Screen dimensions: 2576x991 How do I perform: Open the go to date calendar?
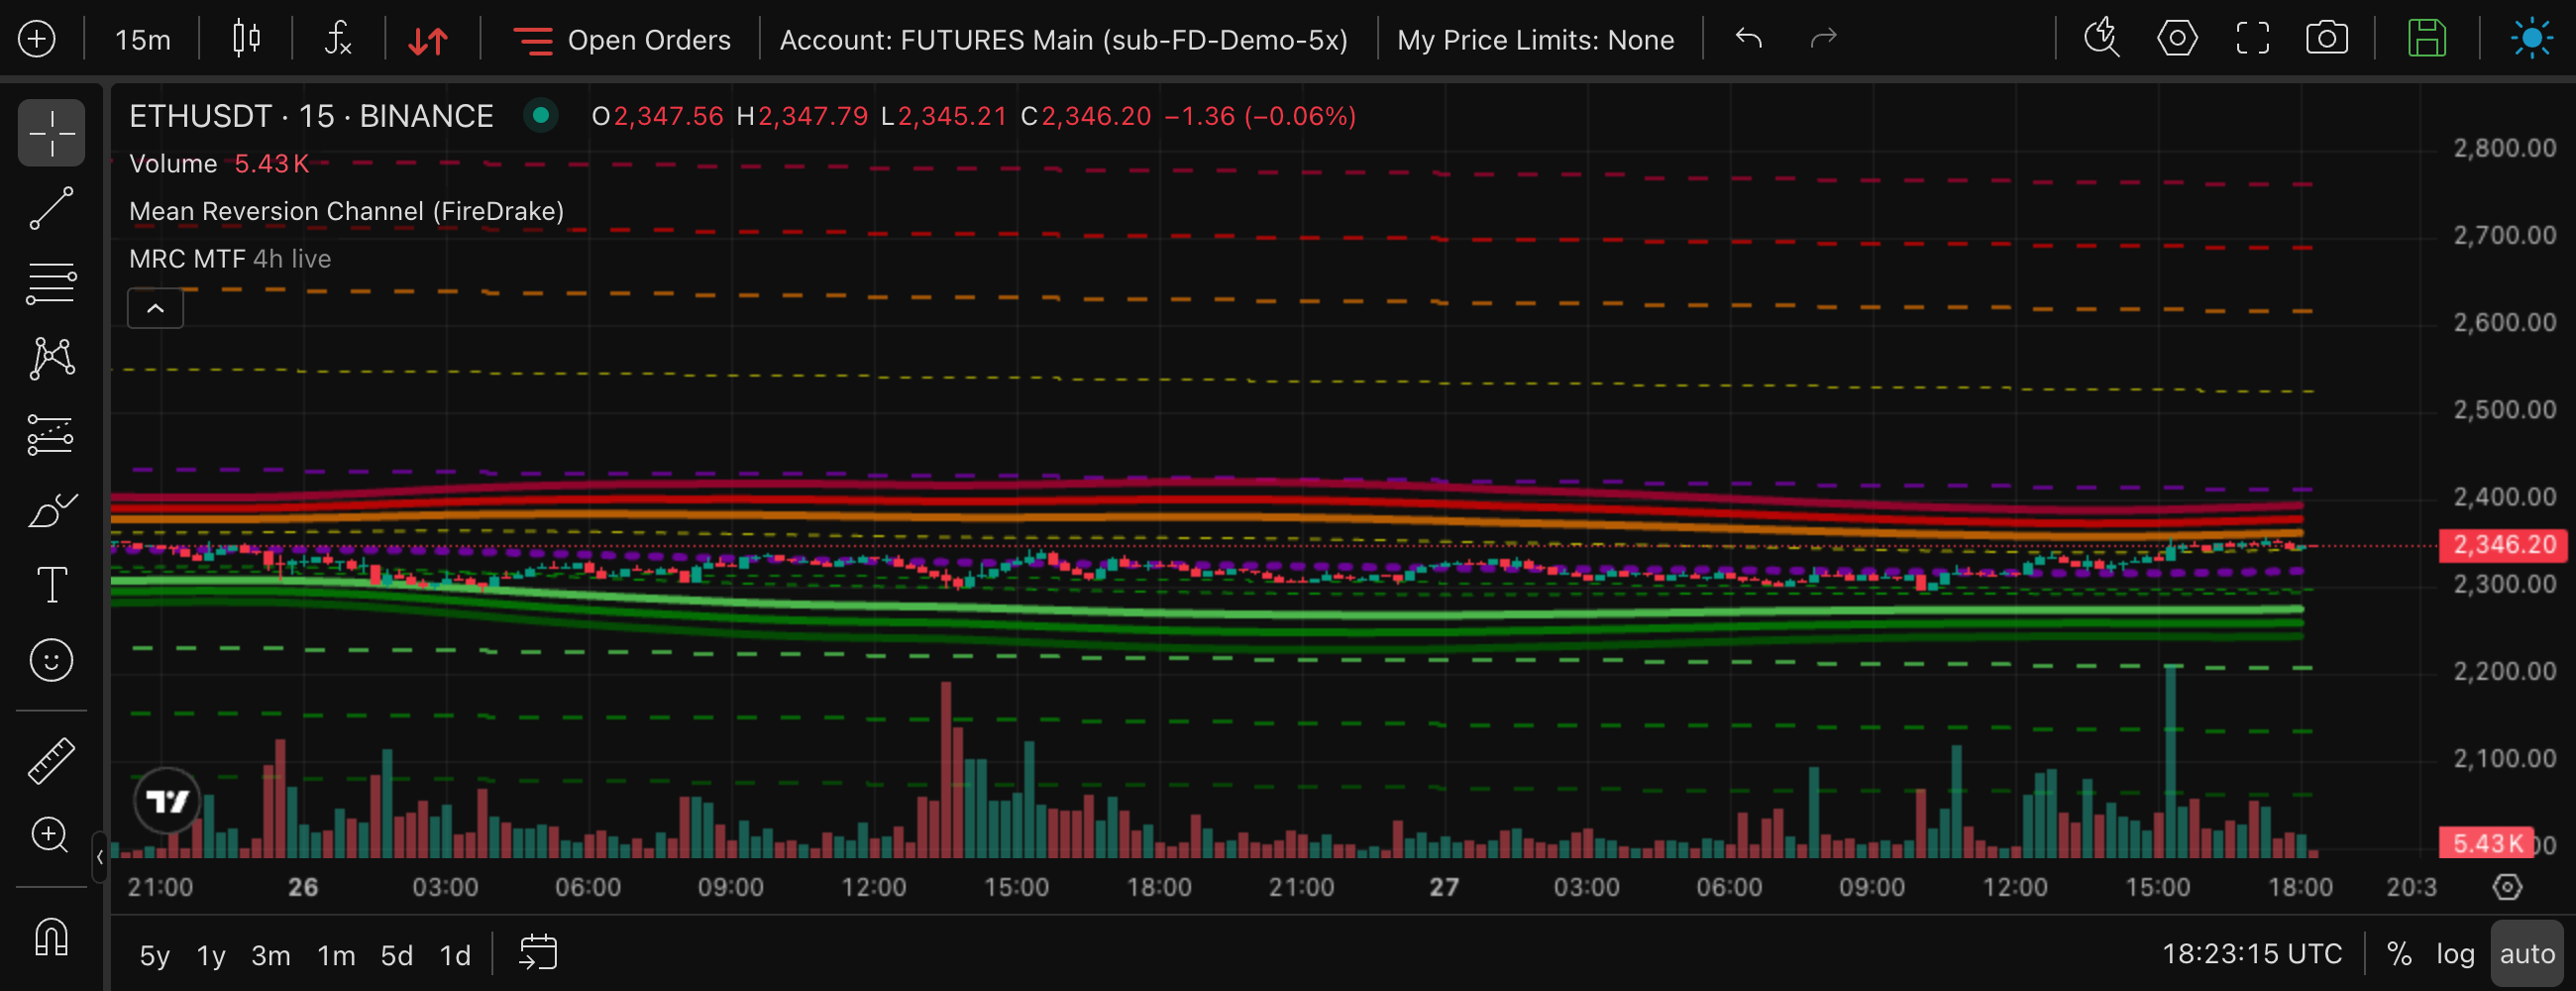(538, 953)
